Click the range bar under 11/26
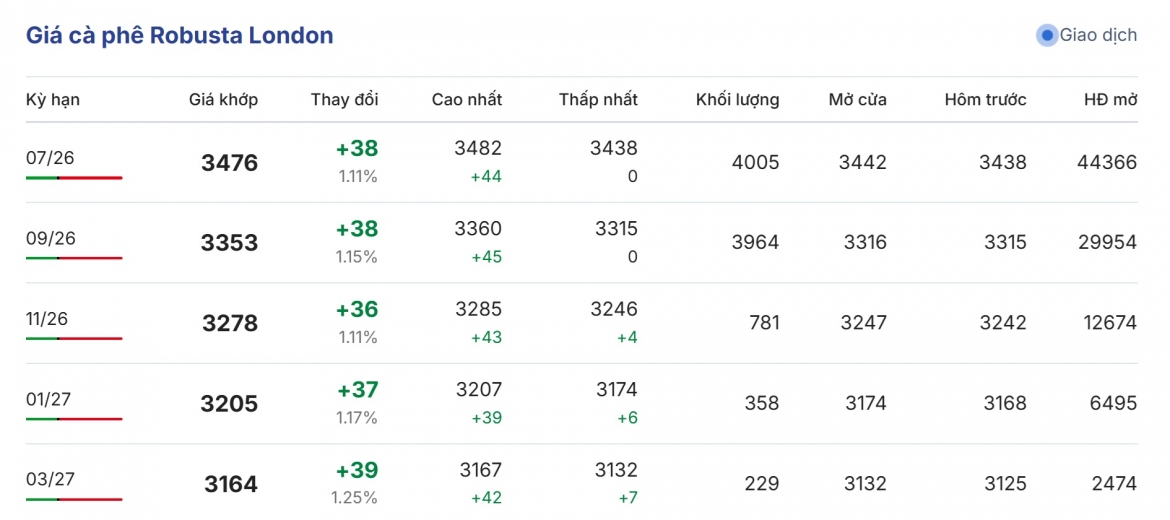Screen dimensions: 1170x520 (74, 339)
